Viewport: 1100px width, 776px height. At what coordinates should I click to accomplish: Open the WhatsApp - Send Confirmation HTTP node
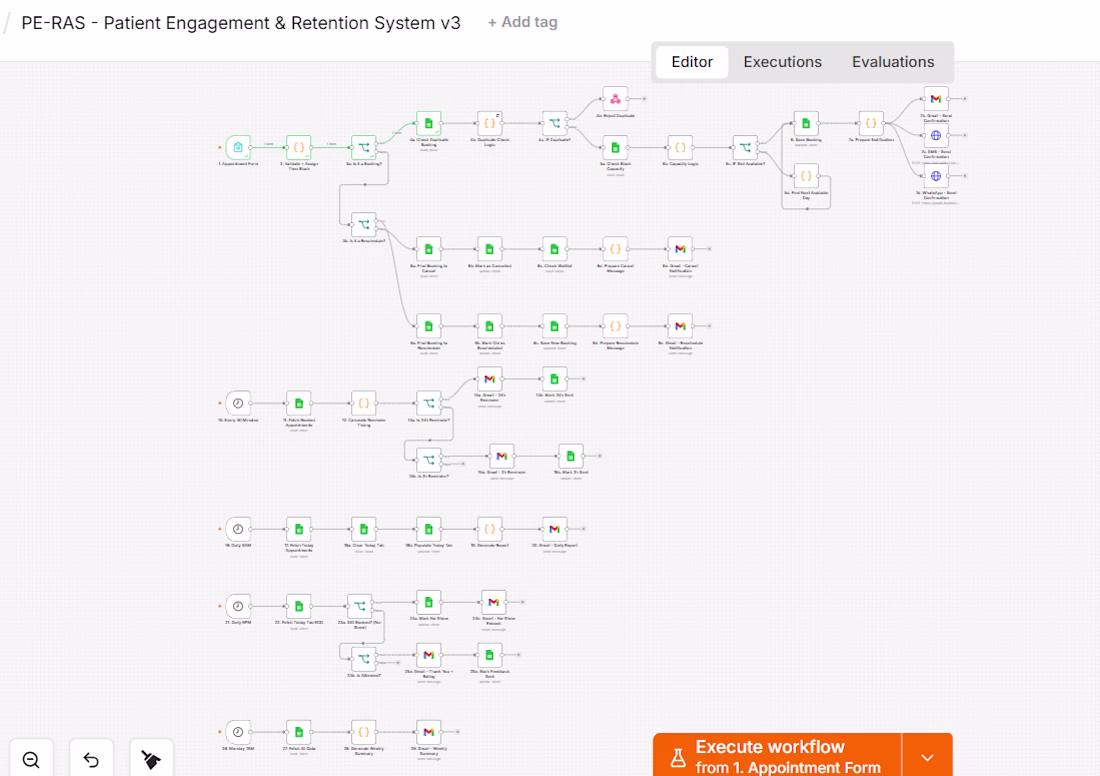pos(936,176)
